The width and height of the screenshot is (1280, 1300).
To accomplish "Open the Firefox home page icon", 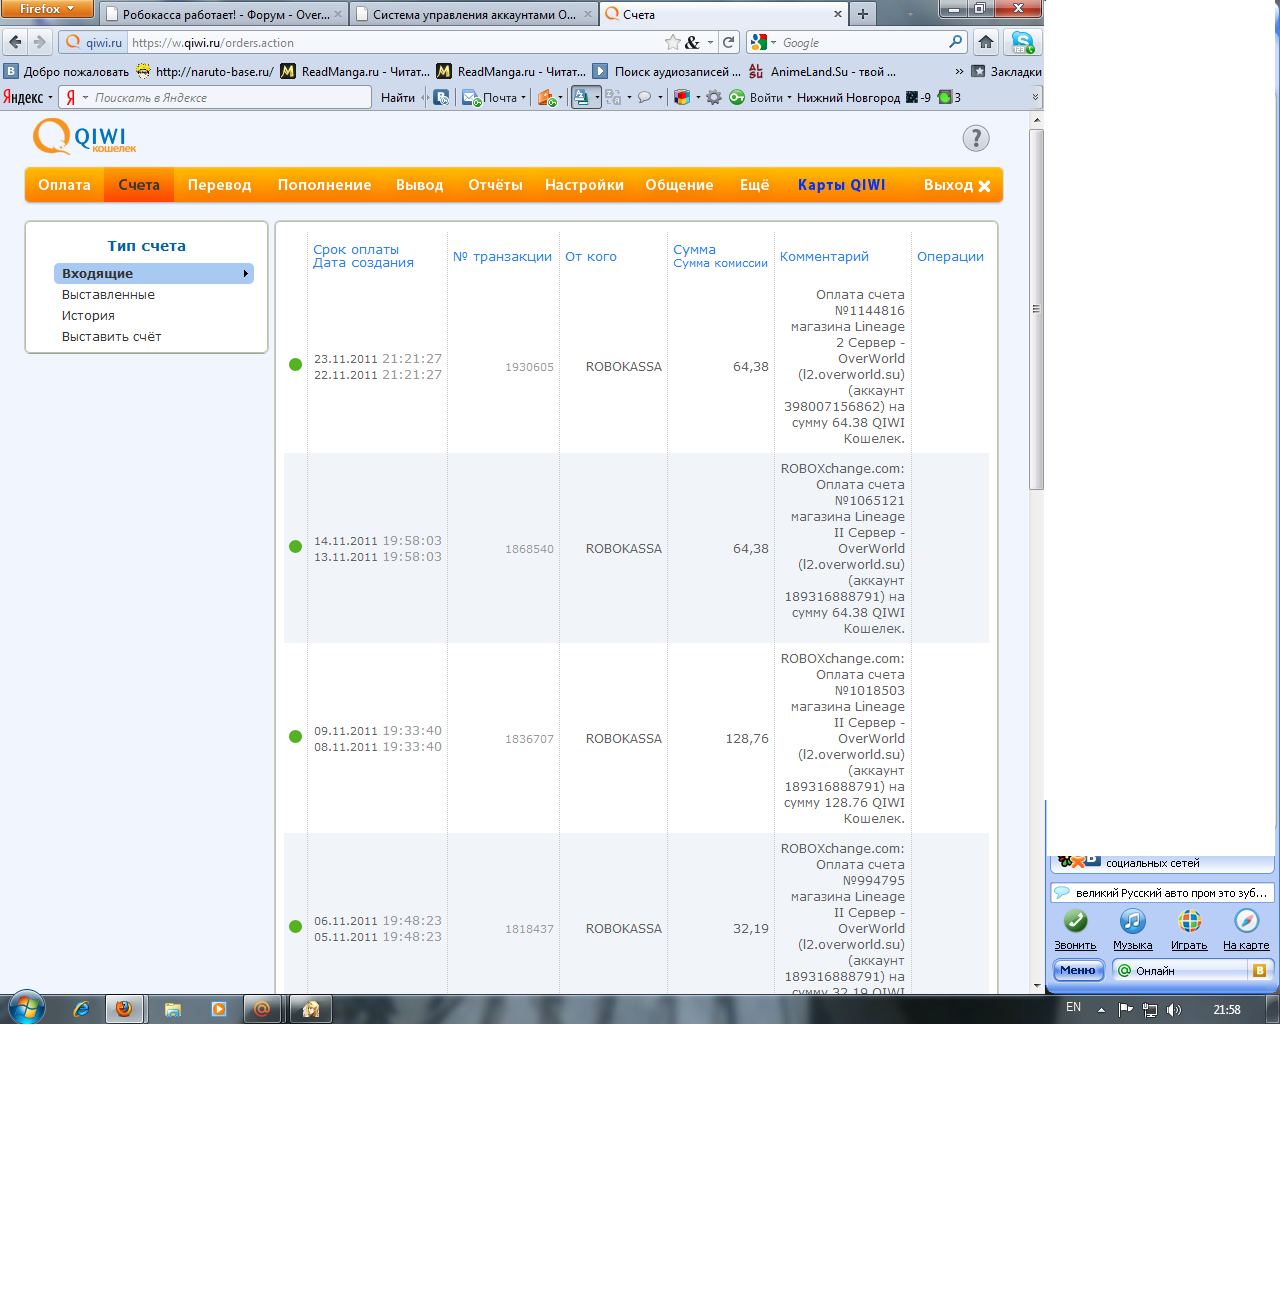I will [x=986, y=42].
